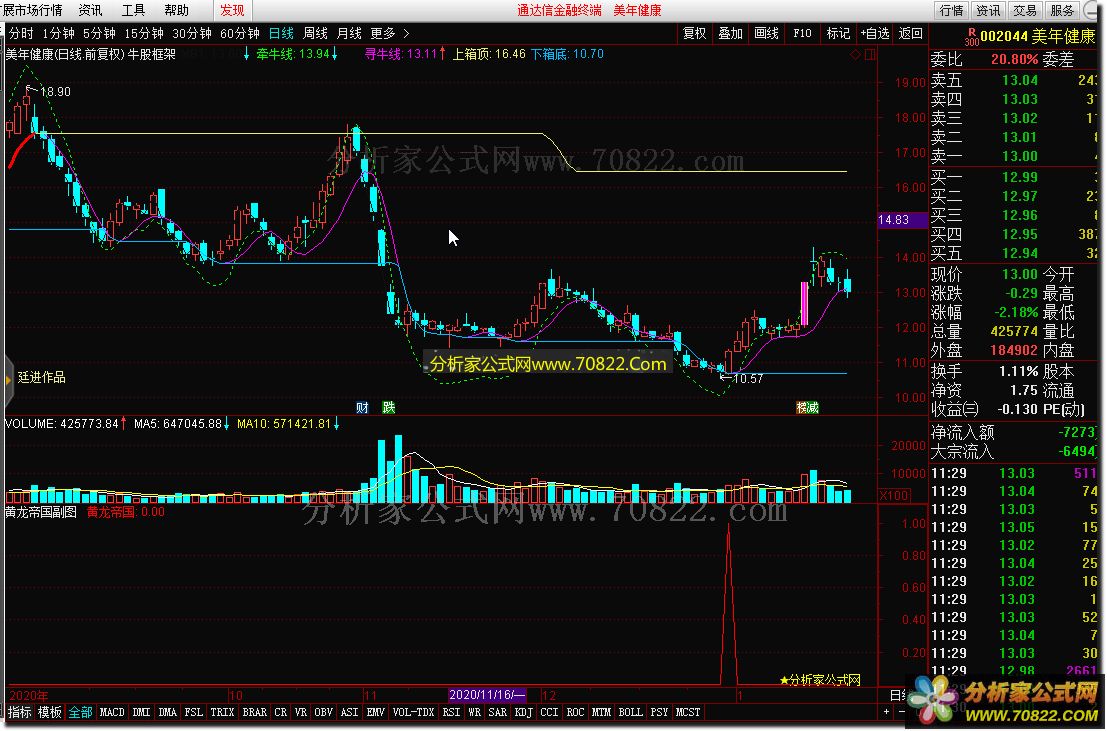The image size is (1107, 731).
Task: Click the 叠加 toolbar button
Action: coord(730,33)
